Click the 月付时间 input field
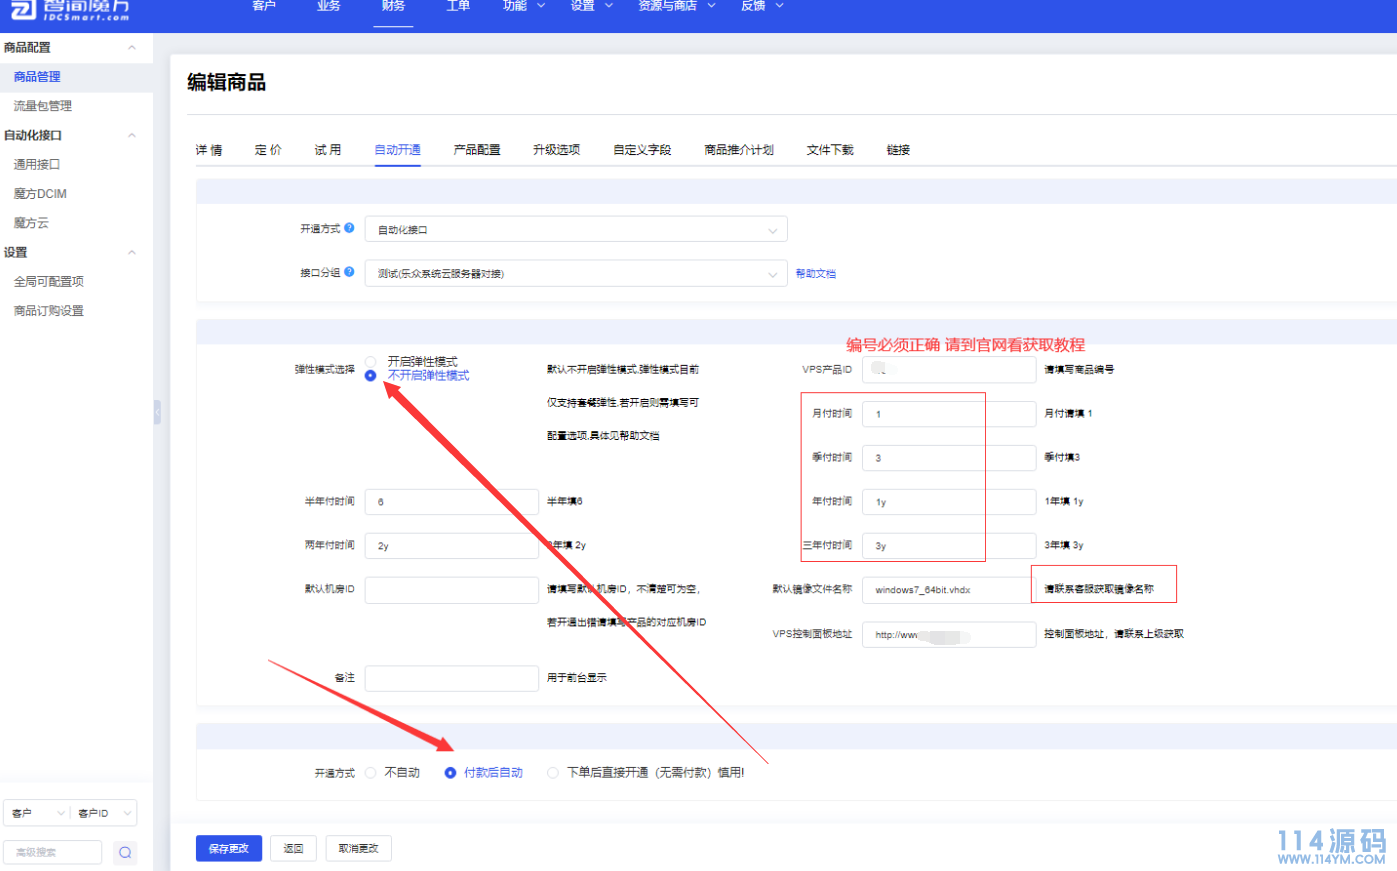 (x=949, y=414)
